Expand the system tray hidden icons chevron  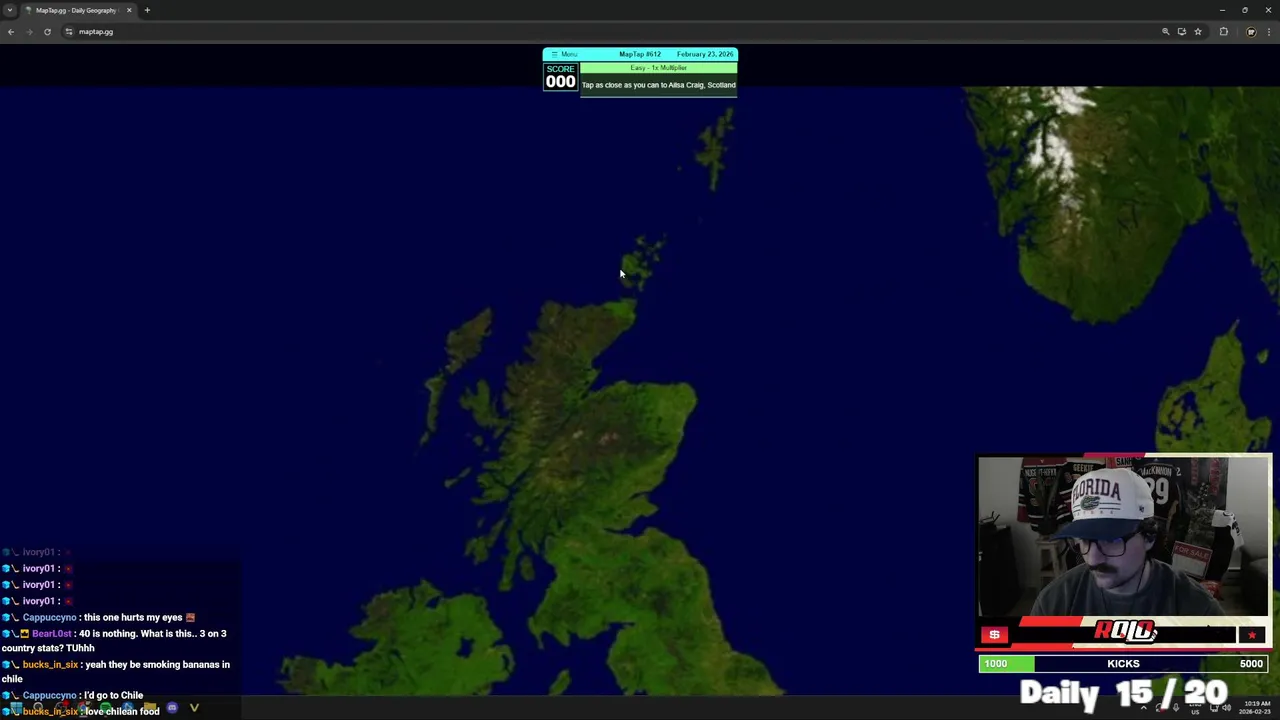(x=1144, y=708)
